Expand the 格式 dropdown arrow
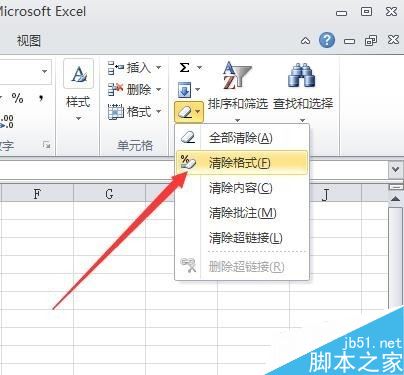The width and height of the screenshot is (404, 375). point(159,112)
